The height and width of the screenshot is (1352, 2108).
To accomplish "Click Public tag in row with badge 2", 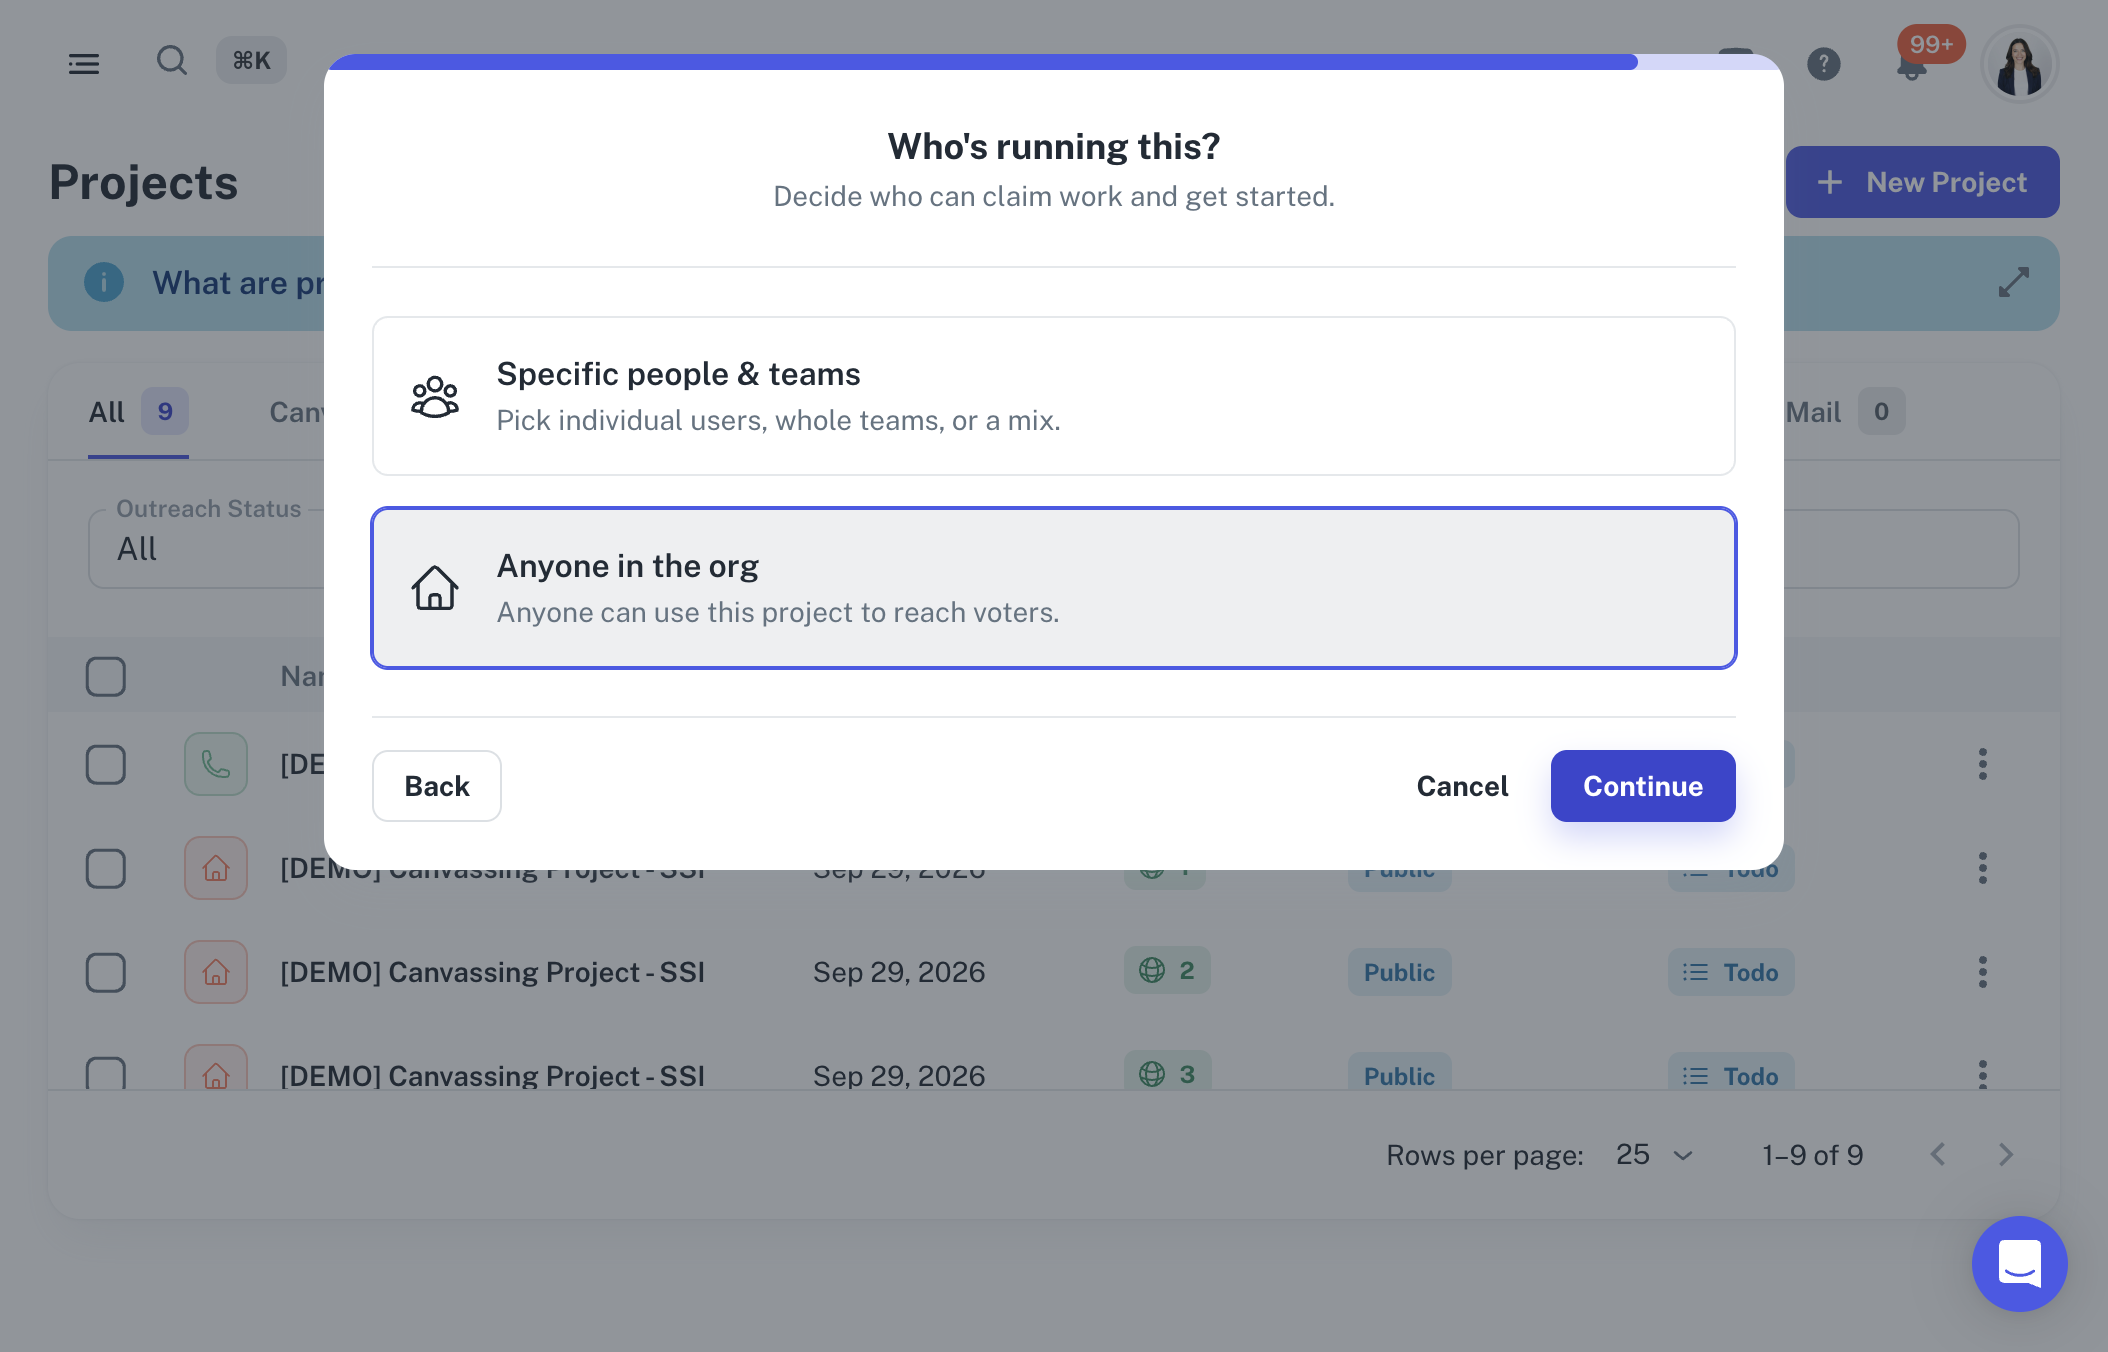I will point(1399,973).
